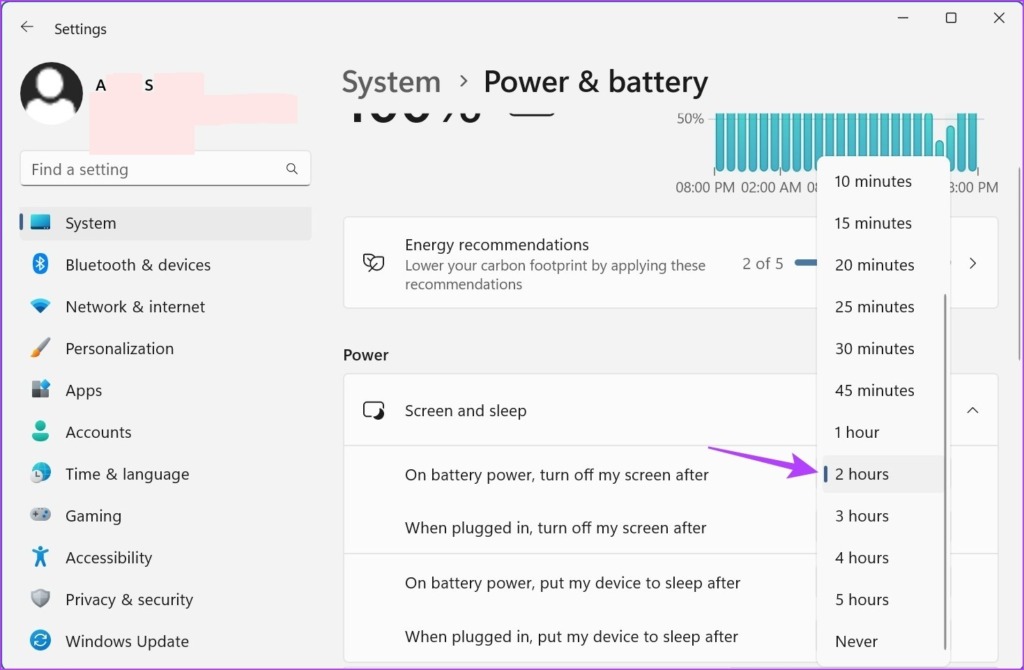Select the 2 hours timeout option
Viewport: 1024px width, 670px height.
click(x=862, y=473)
